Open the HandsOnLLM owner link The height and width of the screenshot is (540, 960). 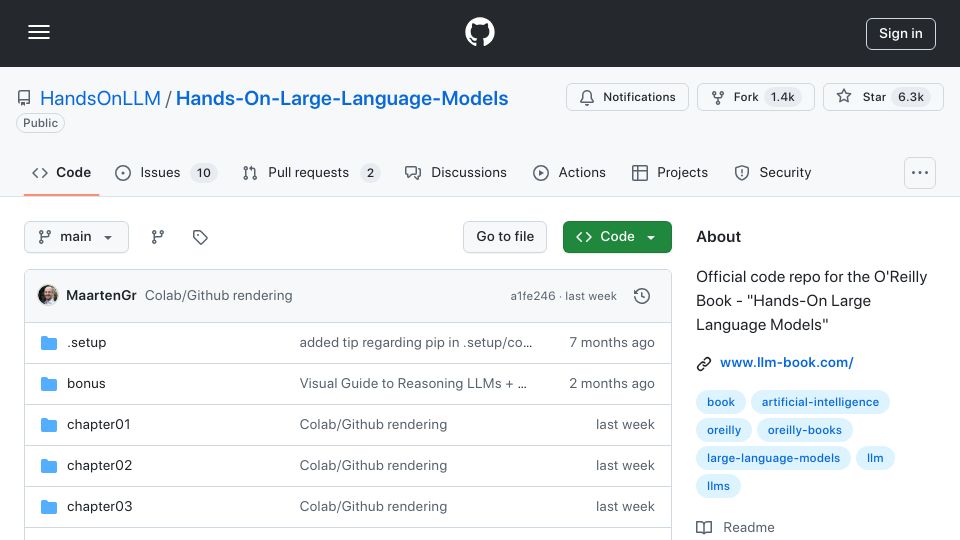(100, 98)
